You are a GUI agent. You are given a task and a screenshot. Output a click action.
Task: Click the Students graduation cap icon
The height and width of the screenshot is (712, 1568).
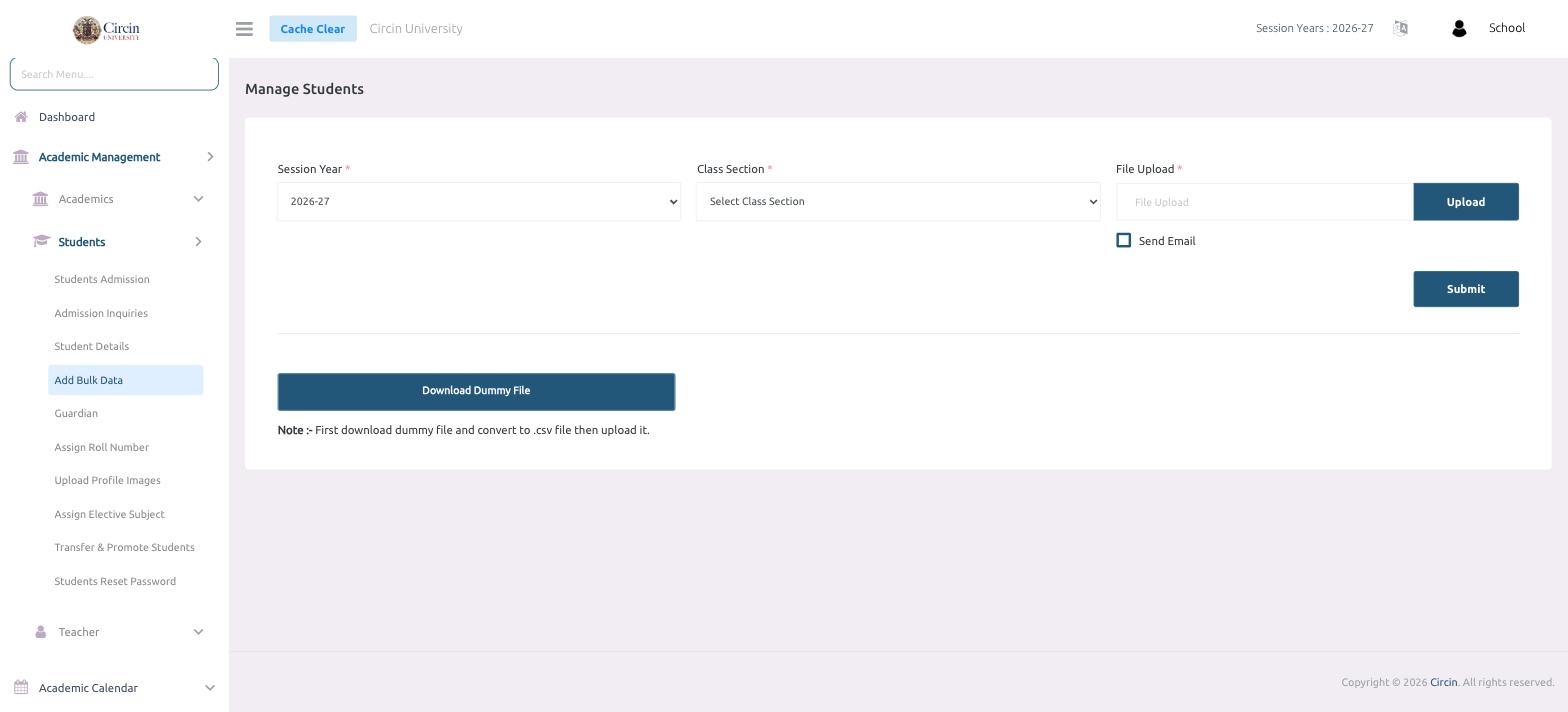point(41,242)
